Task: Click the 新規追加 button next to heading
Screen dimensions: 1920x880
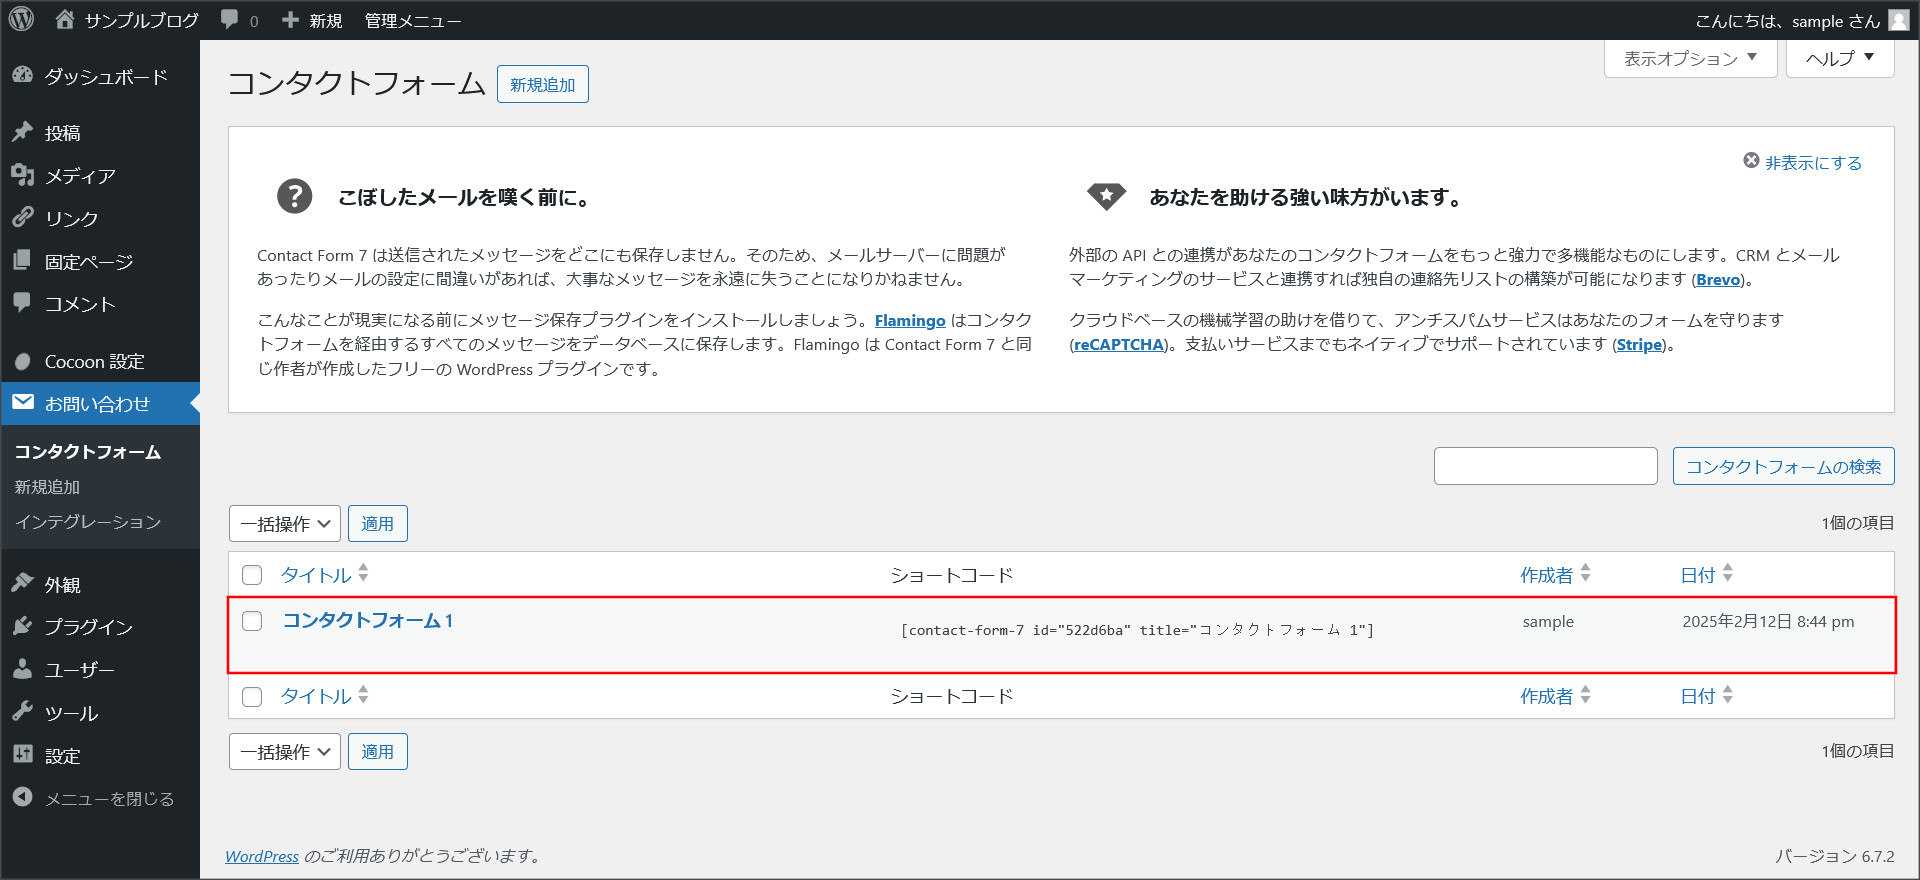Action: click(542, 85)
